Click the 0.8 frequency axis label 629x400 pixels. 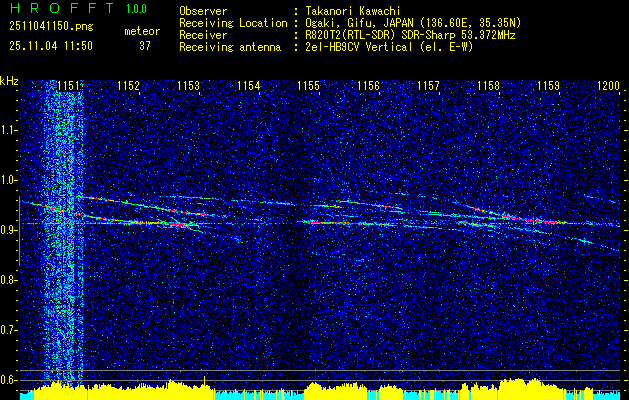pyautogui.click(x=8, y=280)
